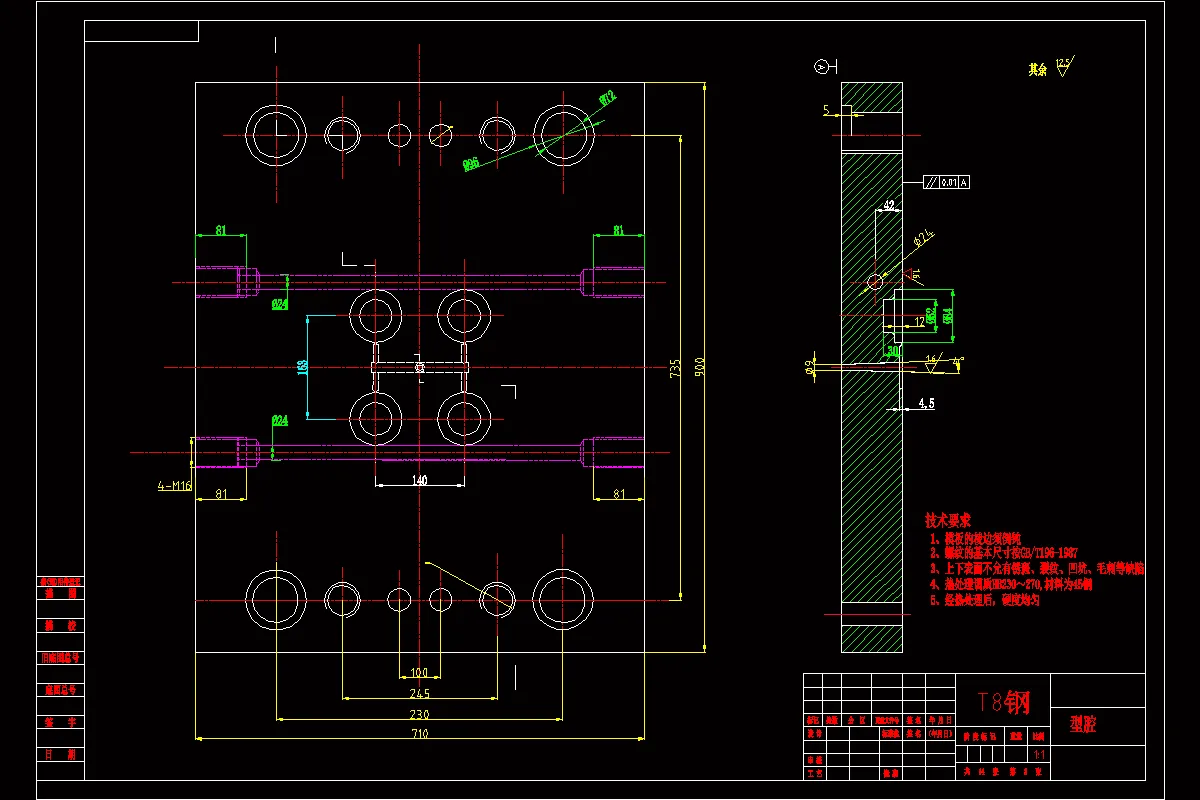Select the 4-M16 thread callout

(174, 486)
